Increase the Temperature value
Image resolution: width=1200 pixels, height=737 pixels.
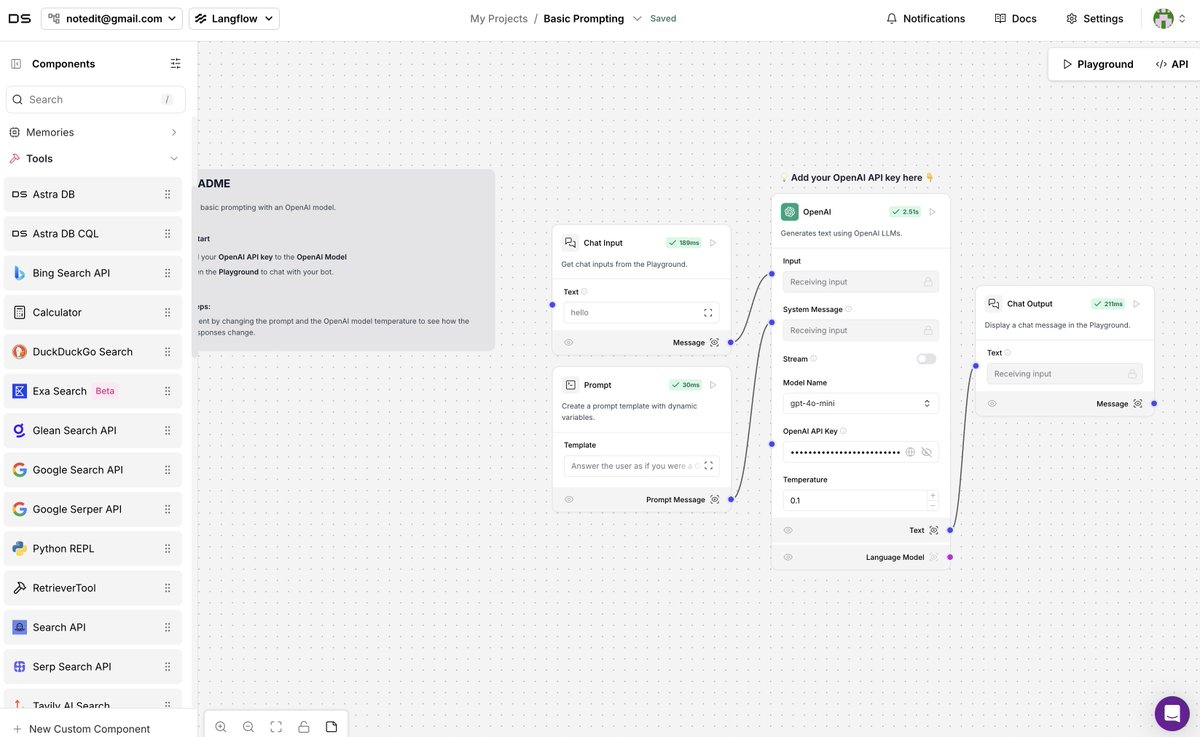pos(933,495)
